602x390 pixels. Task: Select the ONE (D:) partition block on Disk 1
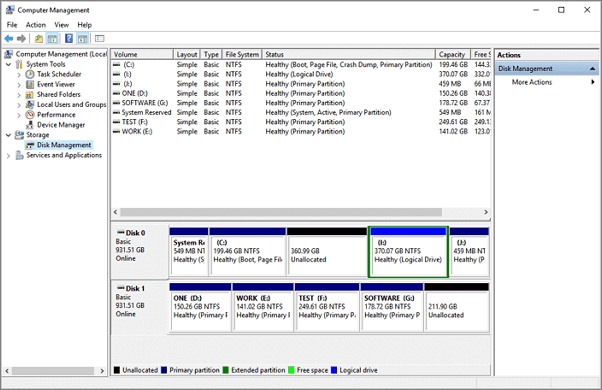coord(200,307)
